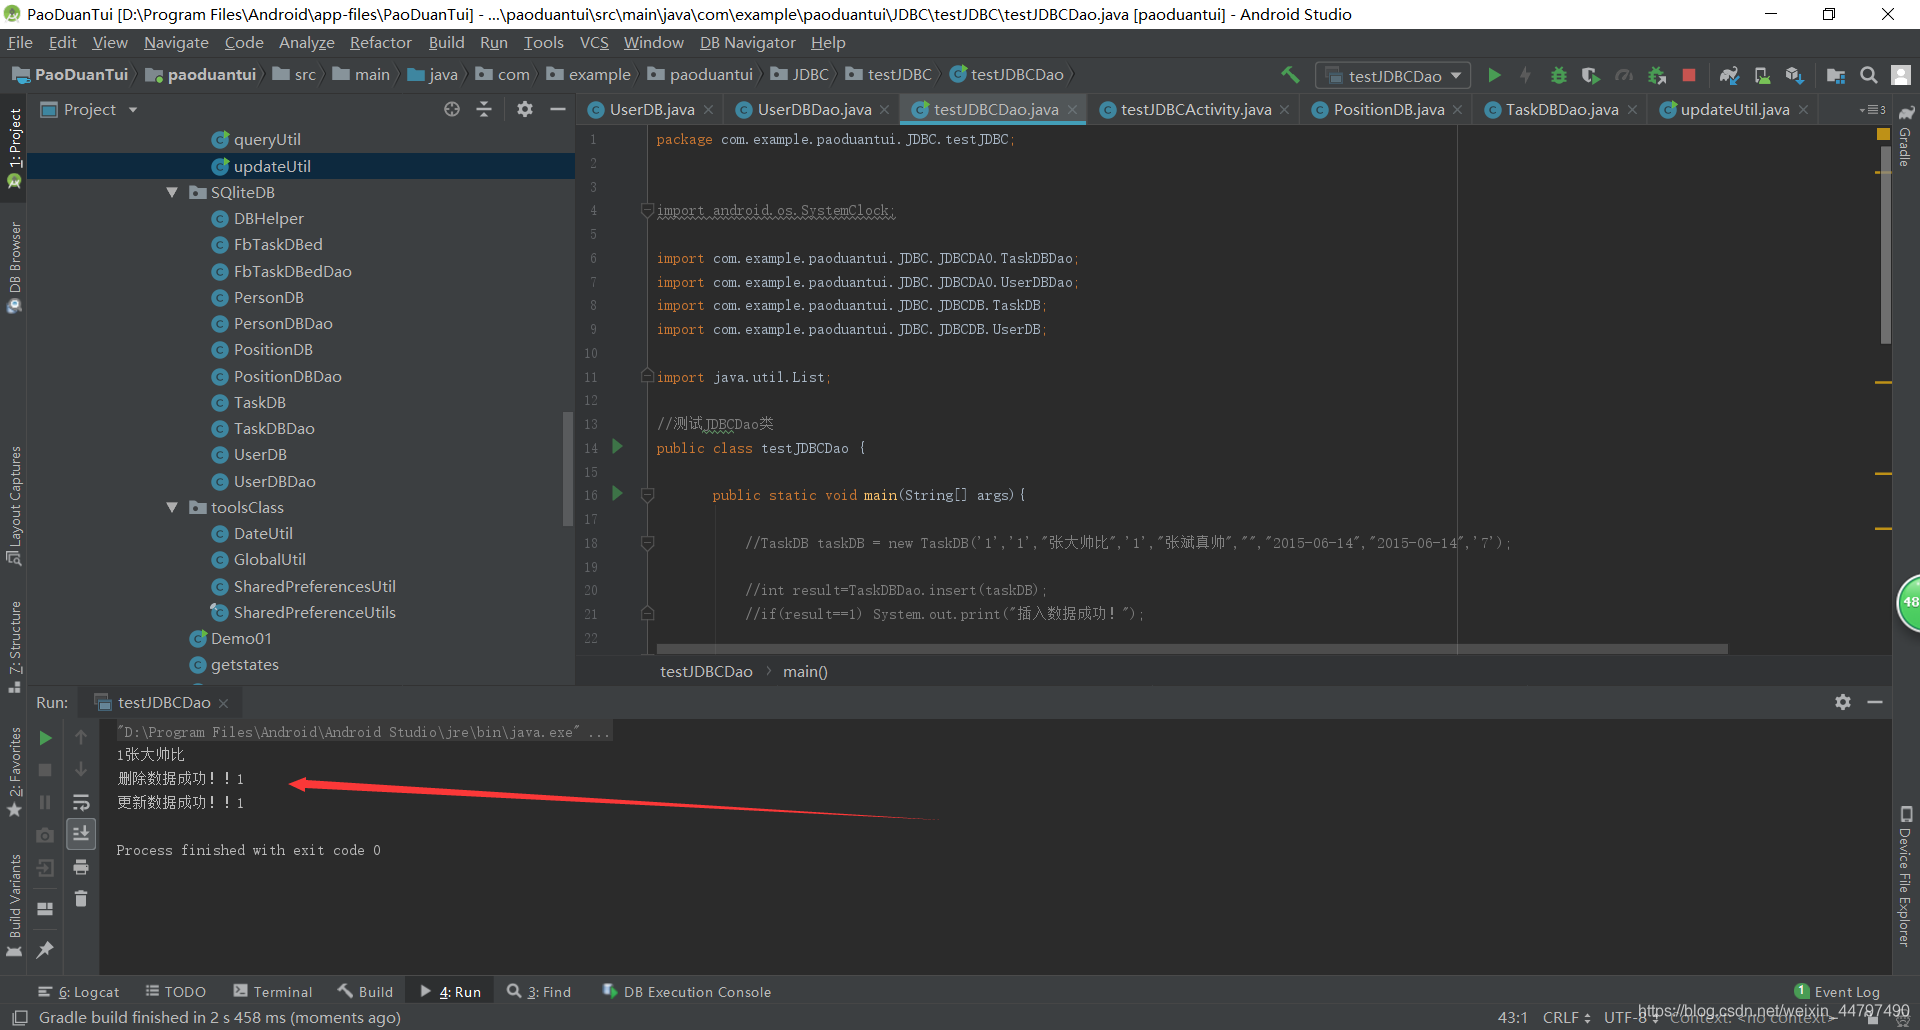Click the Make Project hammer icon
1920x1030 pixels.
pos(1290,75)
